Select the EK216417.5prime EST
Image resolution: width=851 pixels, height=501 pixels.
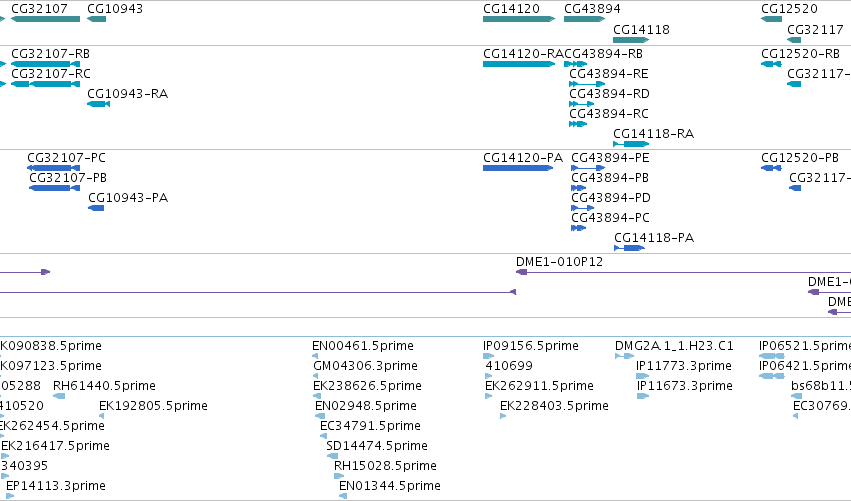3,456
